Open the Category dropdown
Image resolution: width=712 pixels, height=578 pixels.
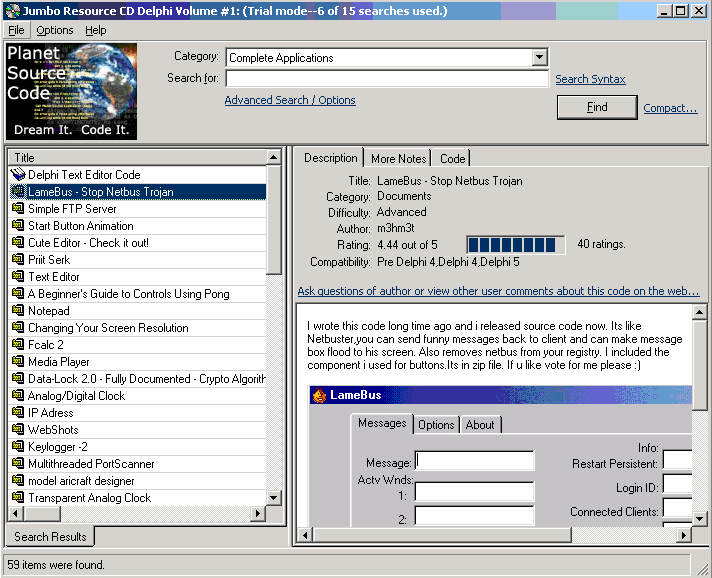click(x=539, y=57)
